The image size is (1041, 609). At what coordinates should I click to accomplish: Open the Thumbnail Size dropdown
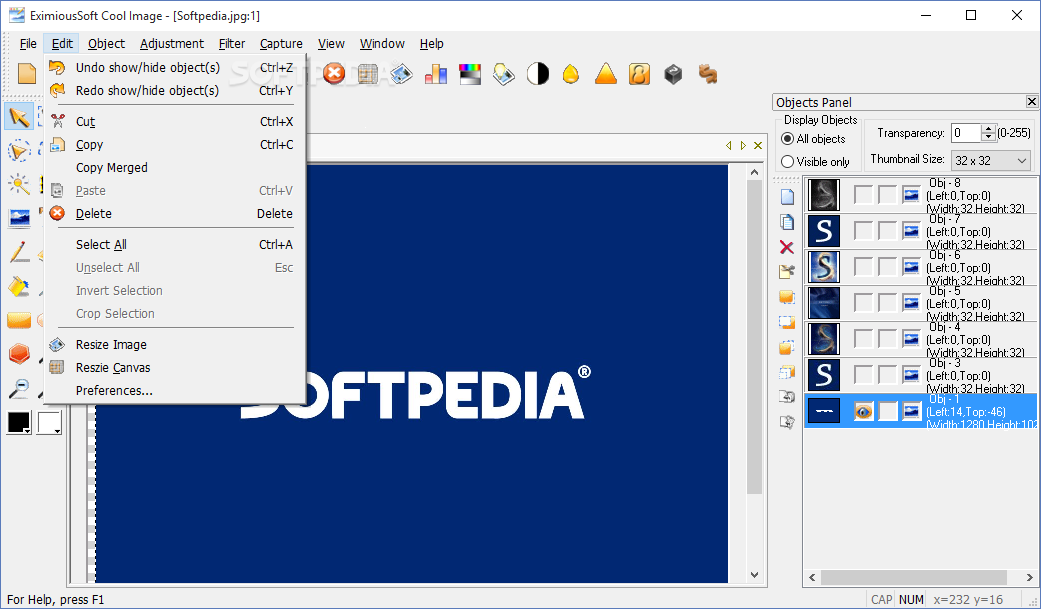(x=991, y=161)
